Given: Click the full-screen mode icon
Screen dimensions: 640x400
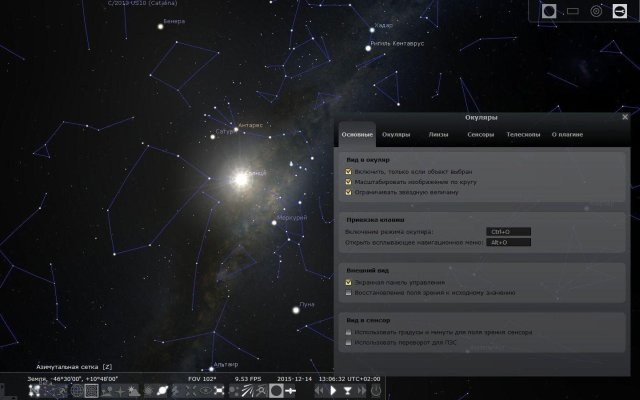Looking at the screenshot, I should coord(219,390).
